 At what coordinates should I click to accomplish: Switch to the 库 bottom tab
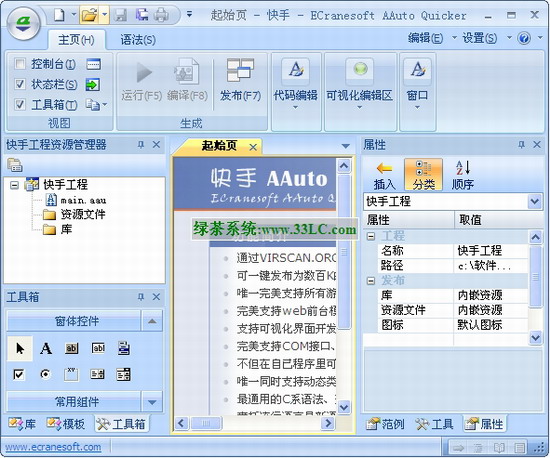pos(22,424)
